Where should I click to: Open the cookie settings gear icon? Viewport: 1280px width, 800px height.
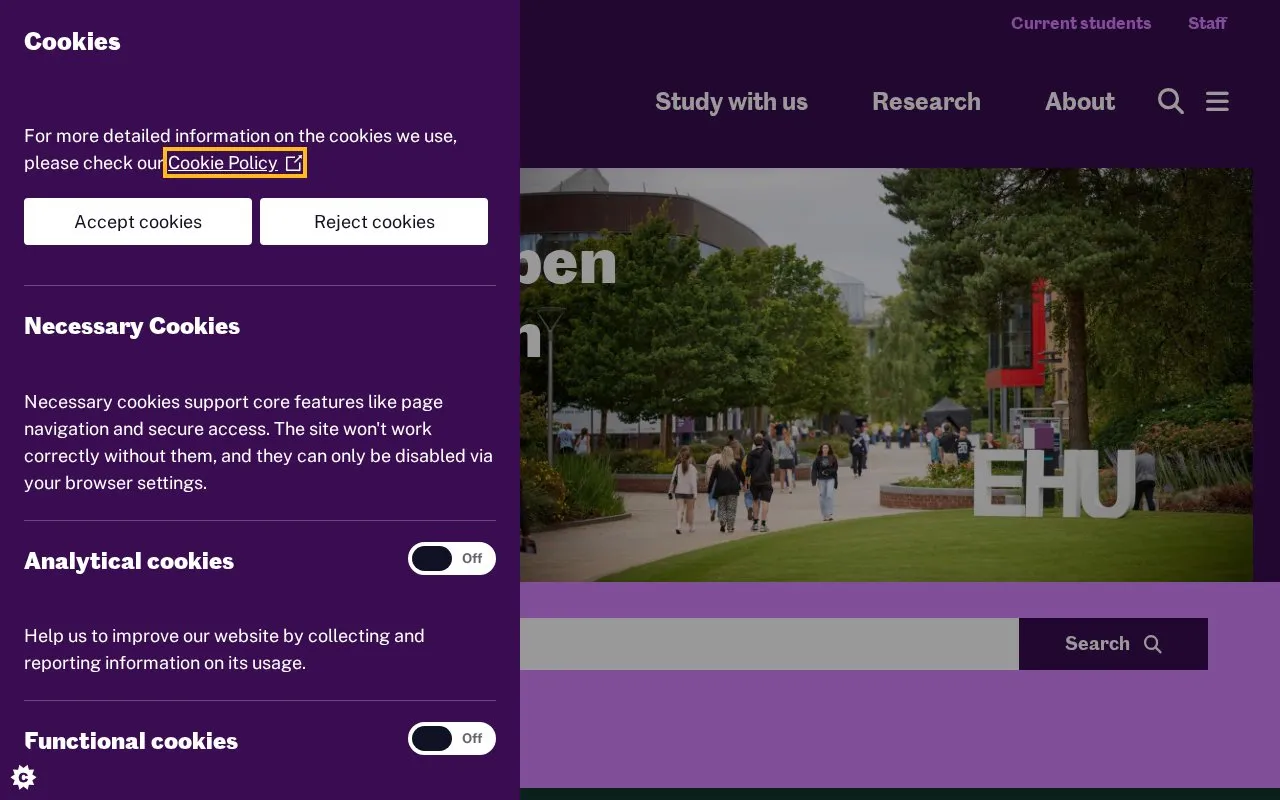tap(24, 777)
